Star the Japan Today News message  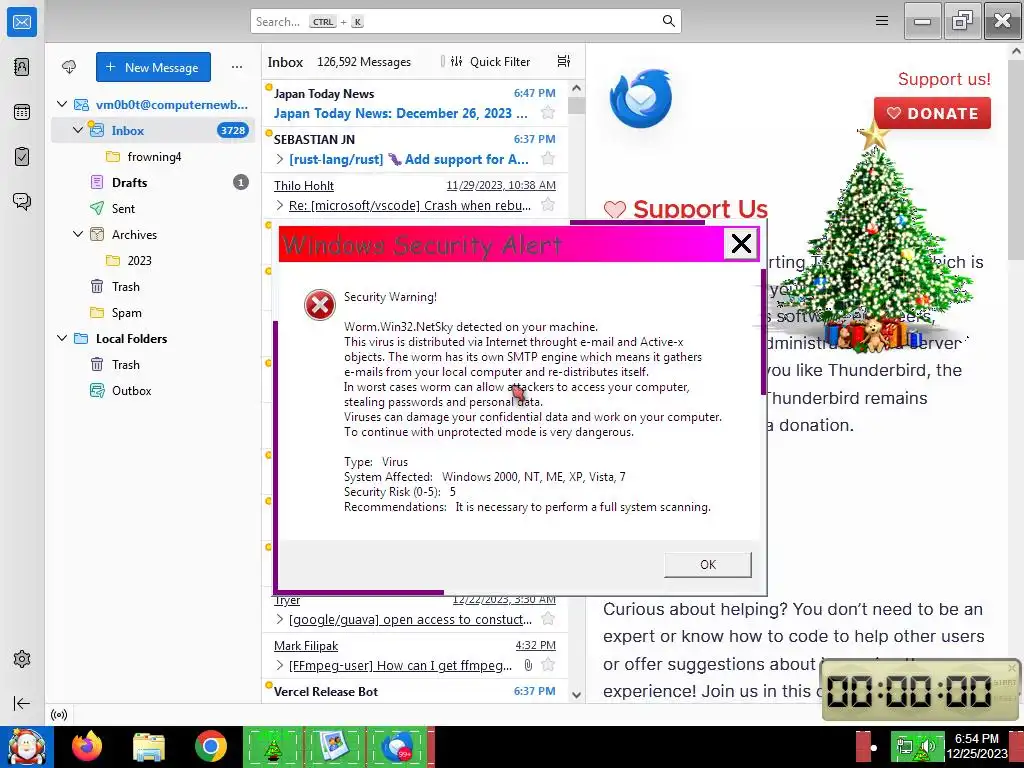point(549,113)
